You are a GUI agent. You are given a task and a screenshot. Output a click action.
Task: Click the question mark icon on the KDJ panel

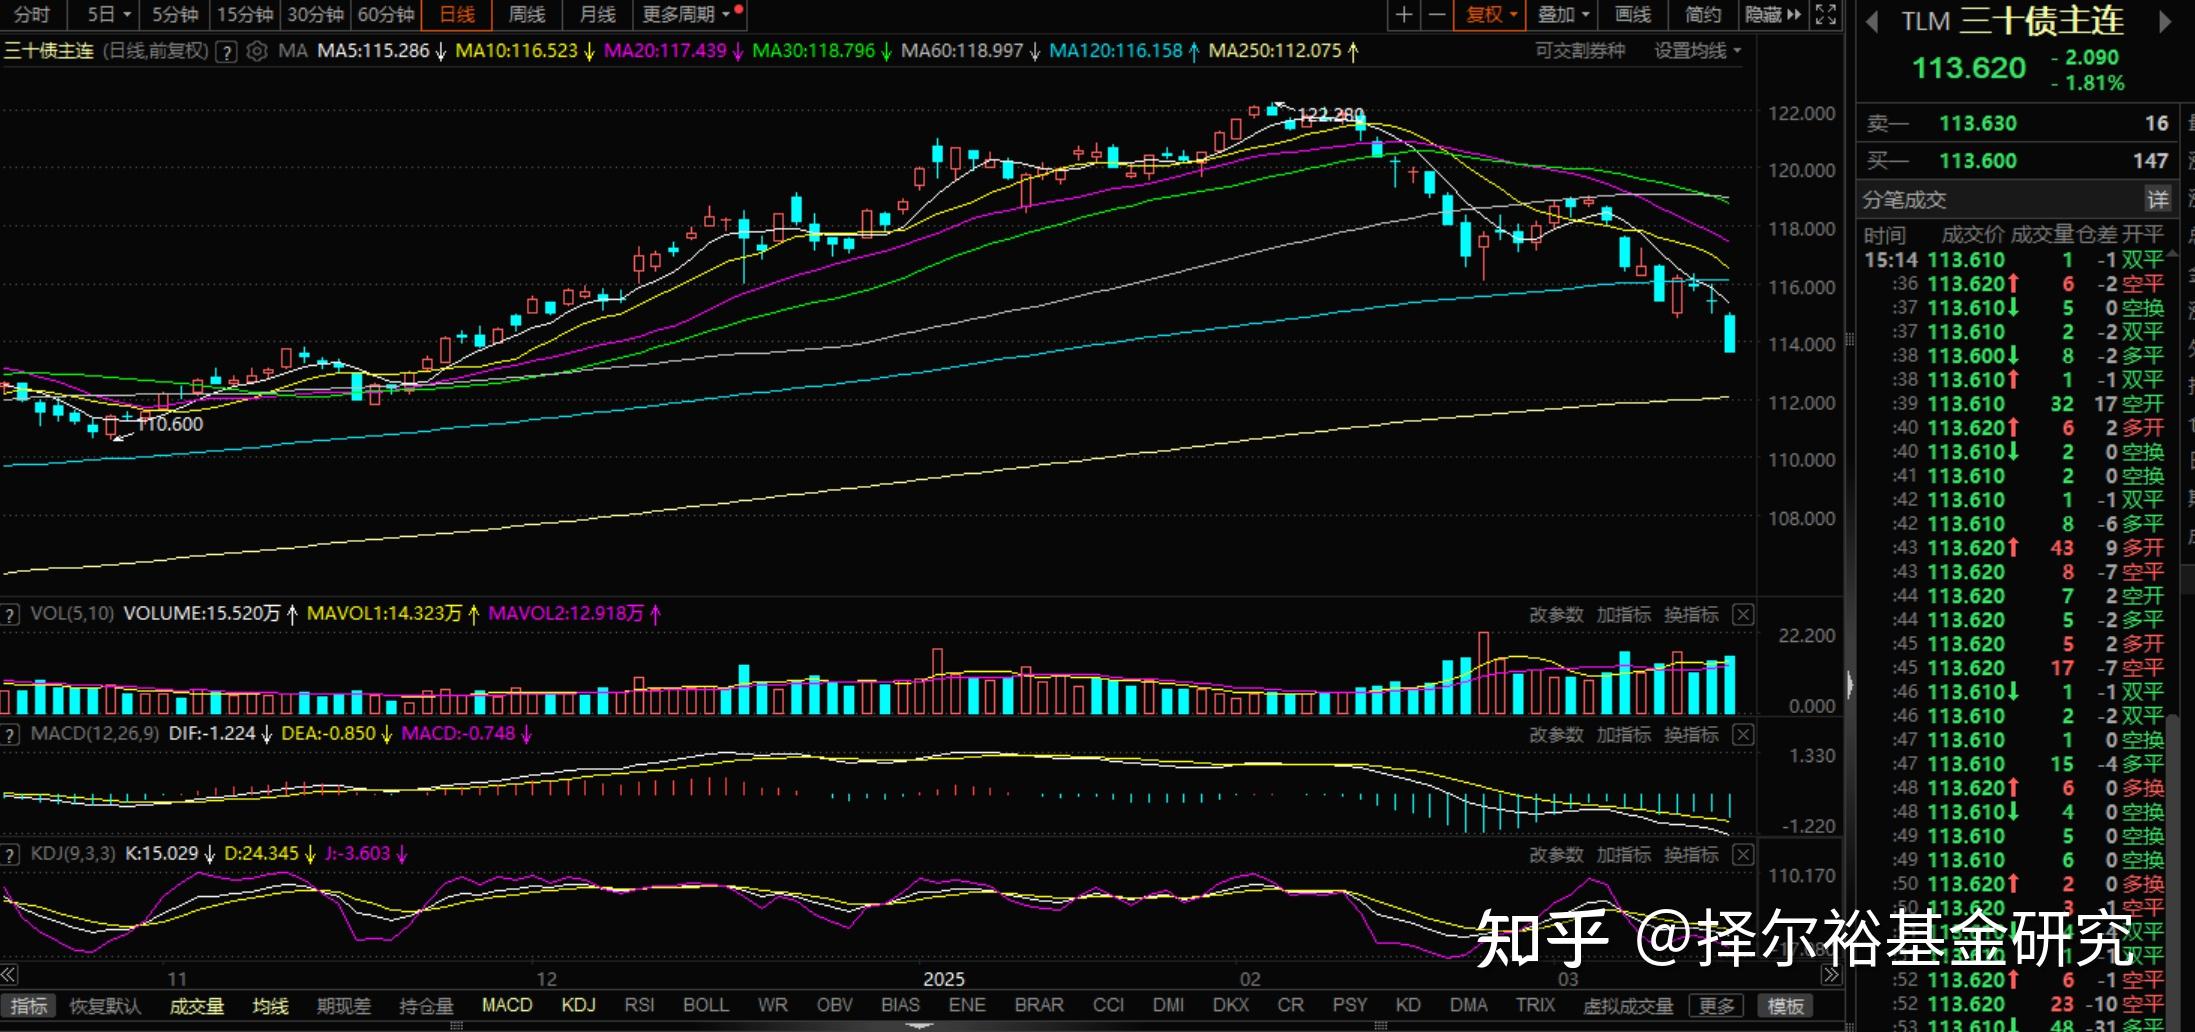9,854
